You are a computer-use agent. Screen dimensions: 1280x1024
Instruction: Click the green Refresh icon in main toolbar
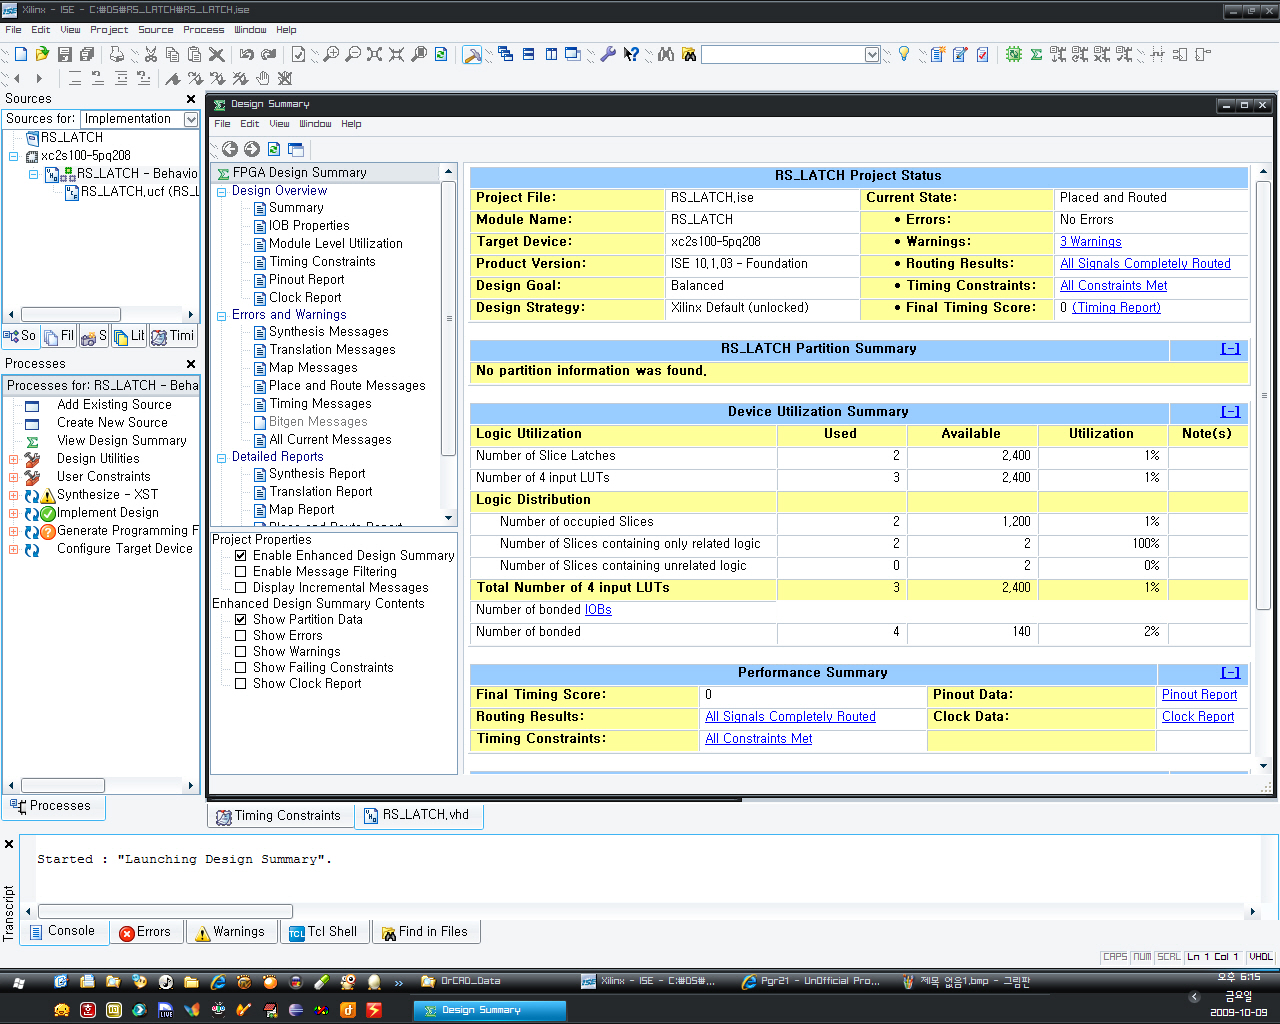(x=441, y=54)
